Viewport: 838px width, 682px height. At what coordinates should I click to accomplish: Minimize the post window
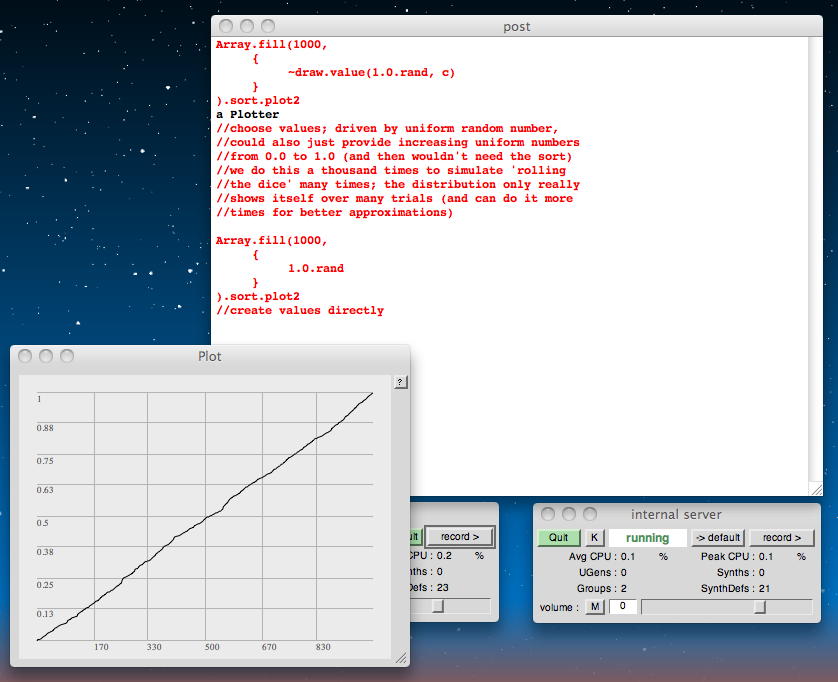pos(248,26)
